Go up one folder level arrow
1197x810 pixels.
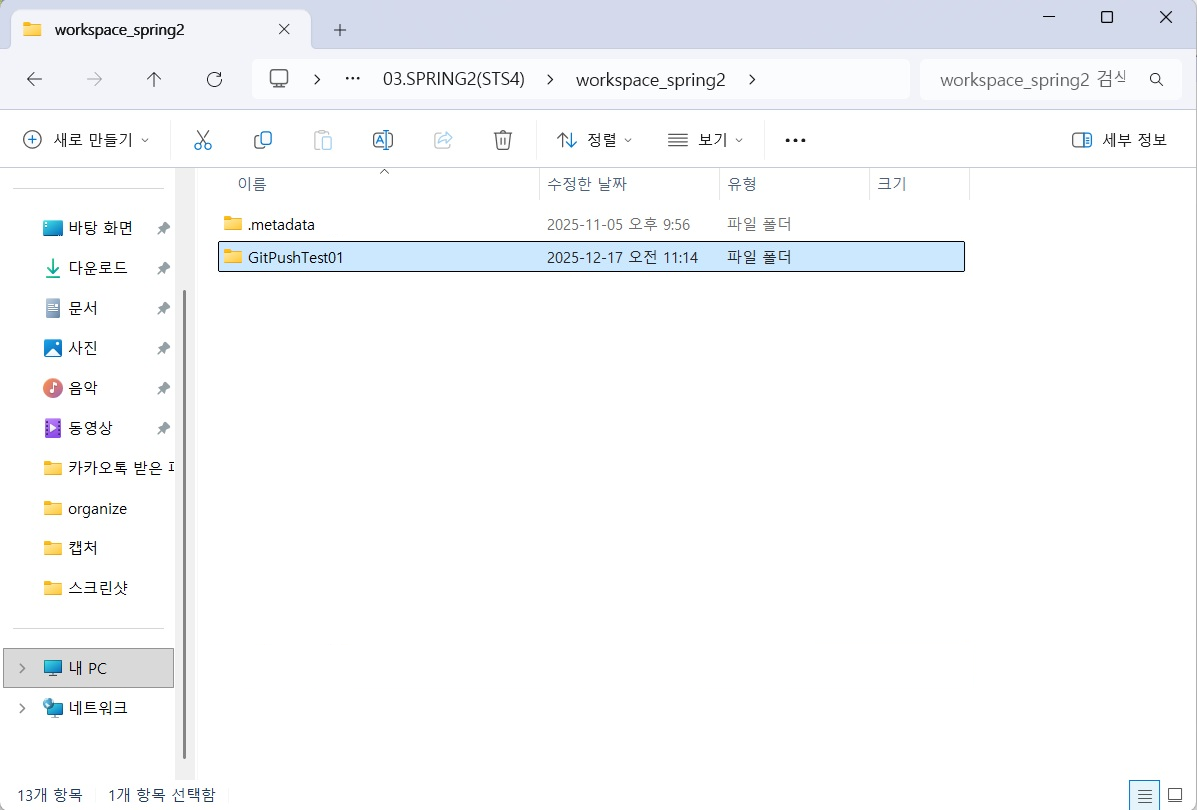(154, 79)
